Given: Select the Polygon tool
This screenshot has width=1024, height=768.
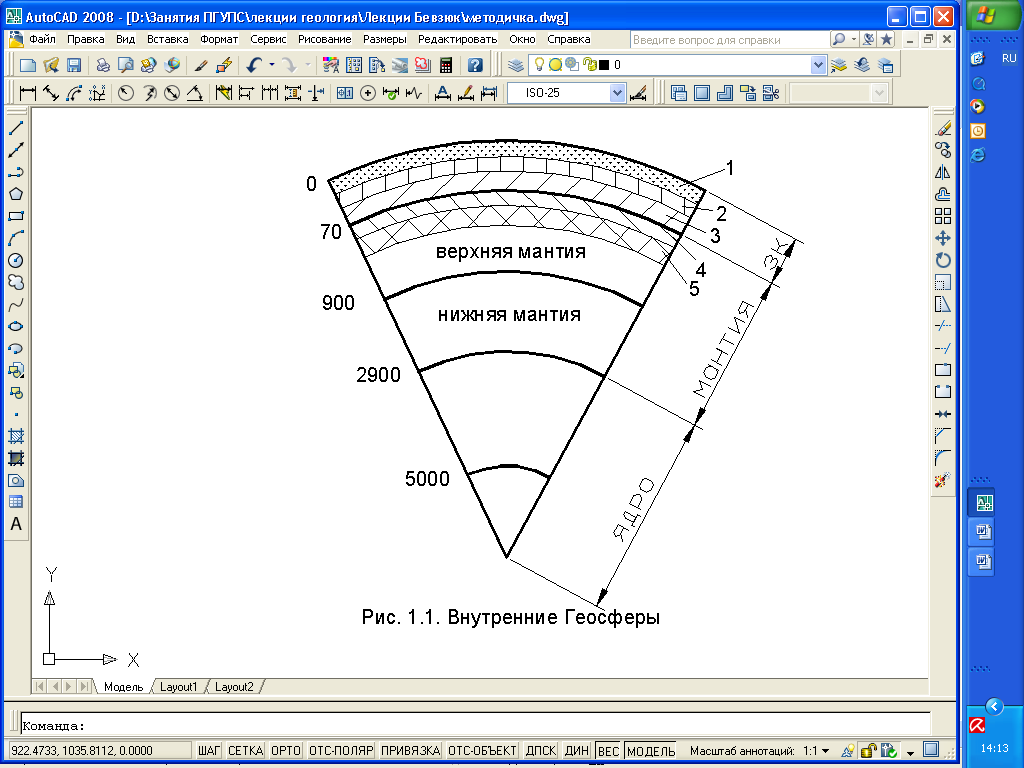Looking at the screenshot, I should pos(16,194).
